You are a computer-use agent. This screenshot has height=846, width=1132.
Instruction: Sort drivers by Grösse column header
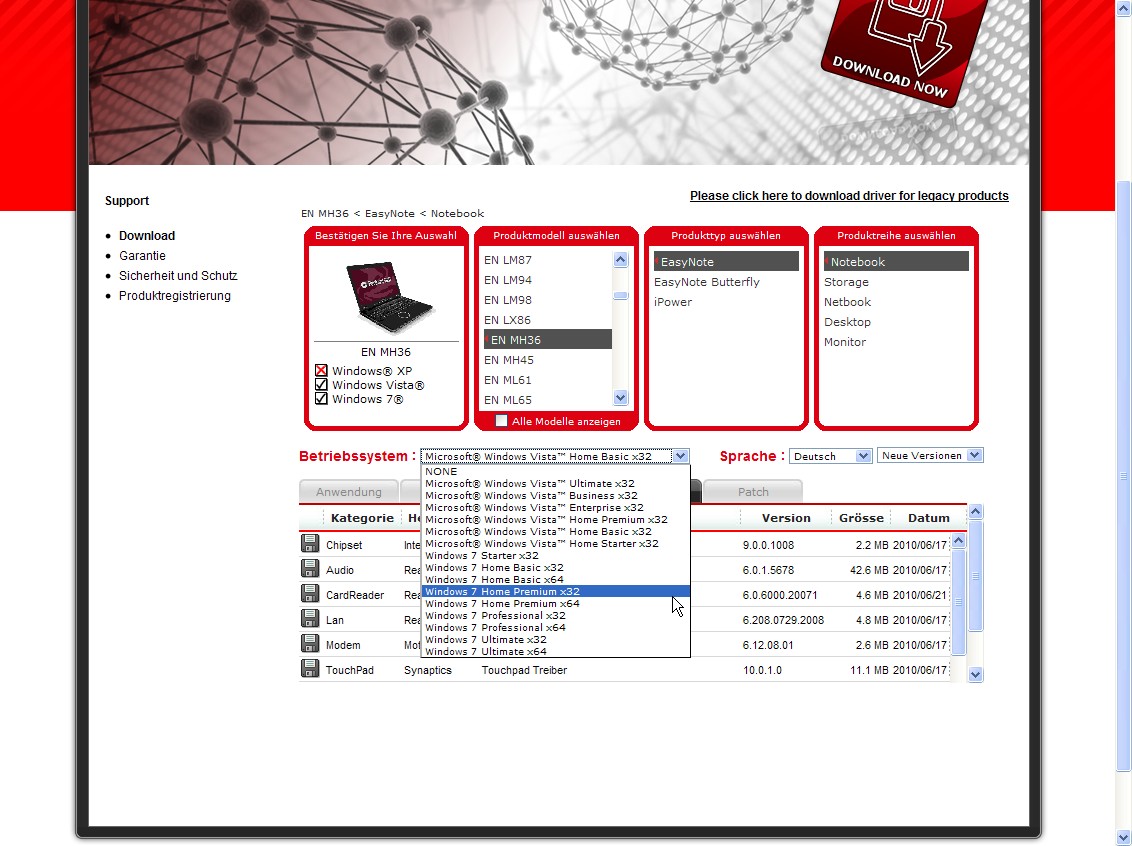861,518
